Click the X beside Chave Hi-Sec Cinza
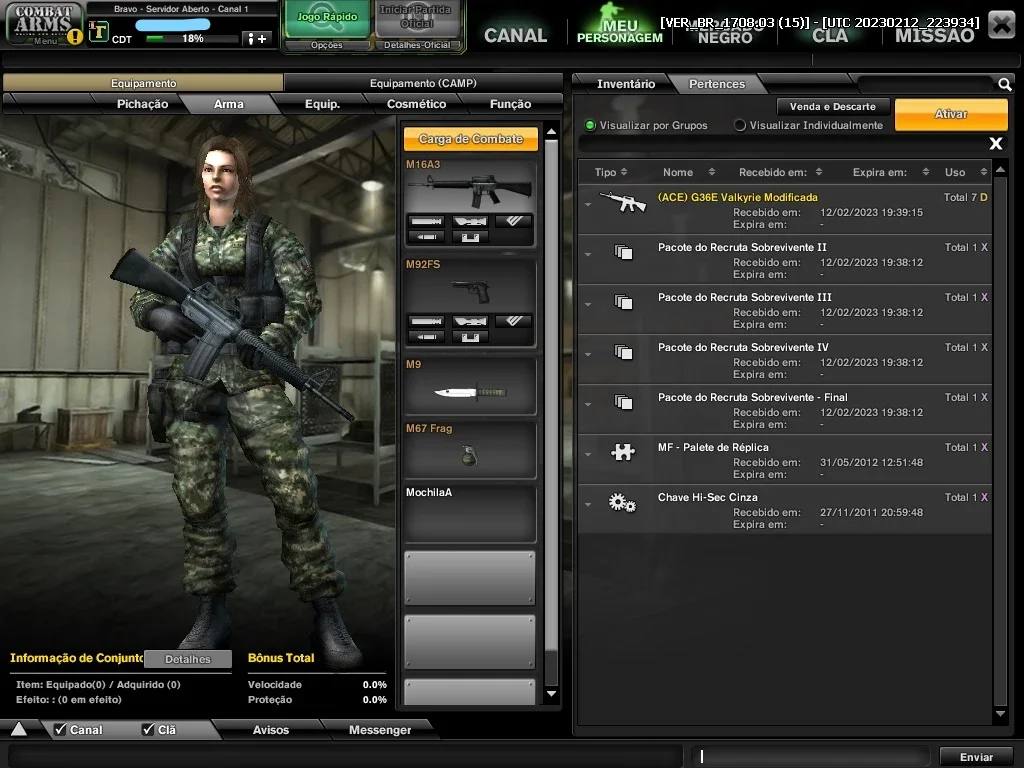The image size is (1024, 768). pyautogui.click(x=984, y=498)
